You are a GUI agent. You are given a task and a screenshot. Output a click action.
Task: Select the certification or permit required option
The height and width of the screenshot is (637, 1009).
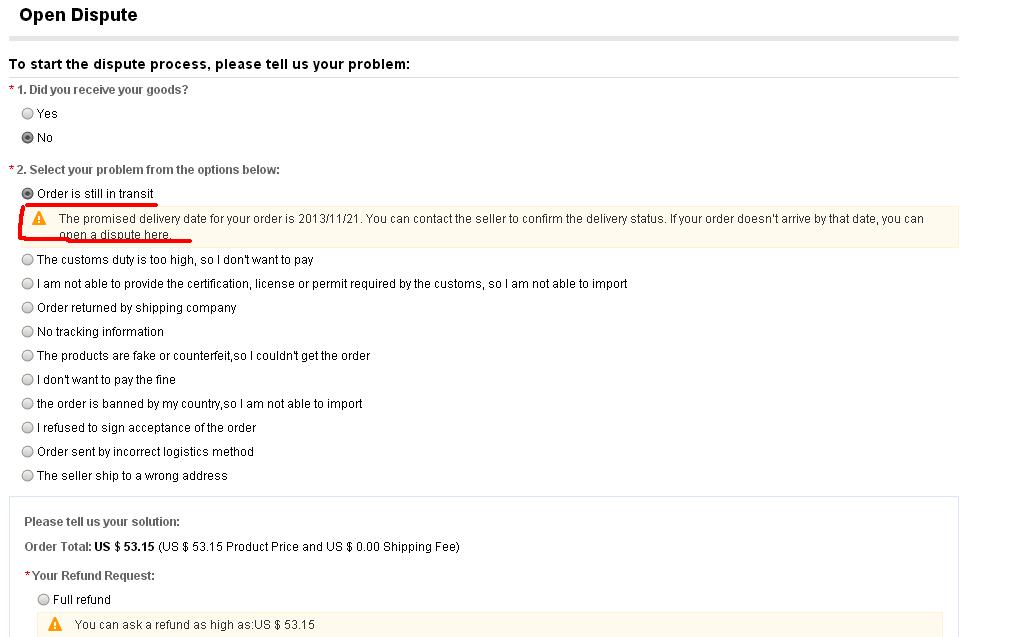(x=27, y=284)
